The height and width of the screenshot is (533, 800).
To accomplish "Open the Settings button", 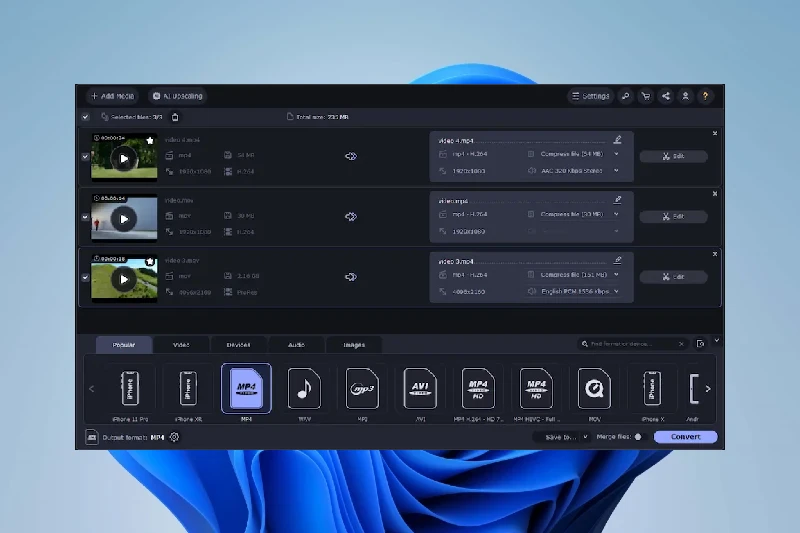I will tap(590, 96).
